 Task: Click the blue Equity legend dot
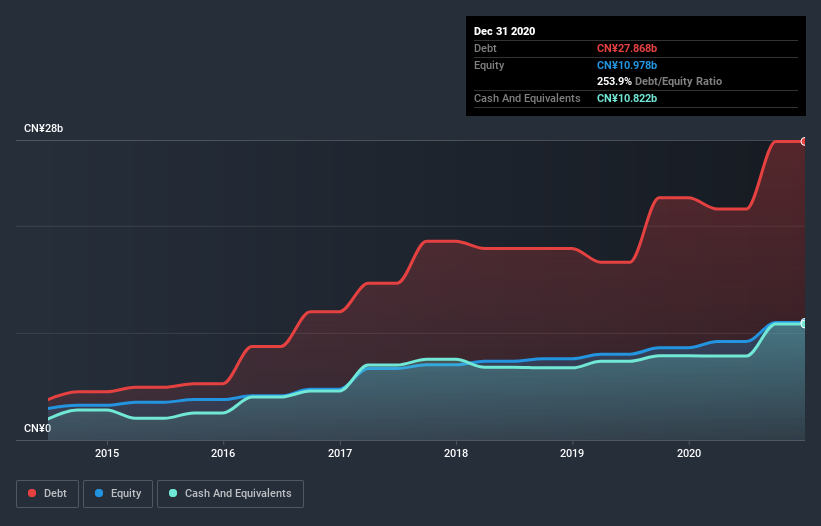tap(99, 493)
